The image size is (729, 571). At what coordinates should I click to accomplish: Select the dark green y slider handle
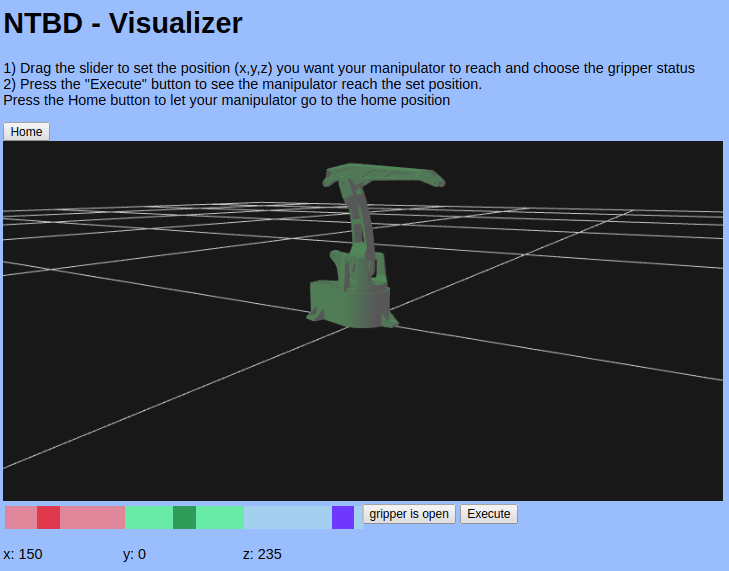184,517
